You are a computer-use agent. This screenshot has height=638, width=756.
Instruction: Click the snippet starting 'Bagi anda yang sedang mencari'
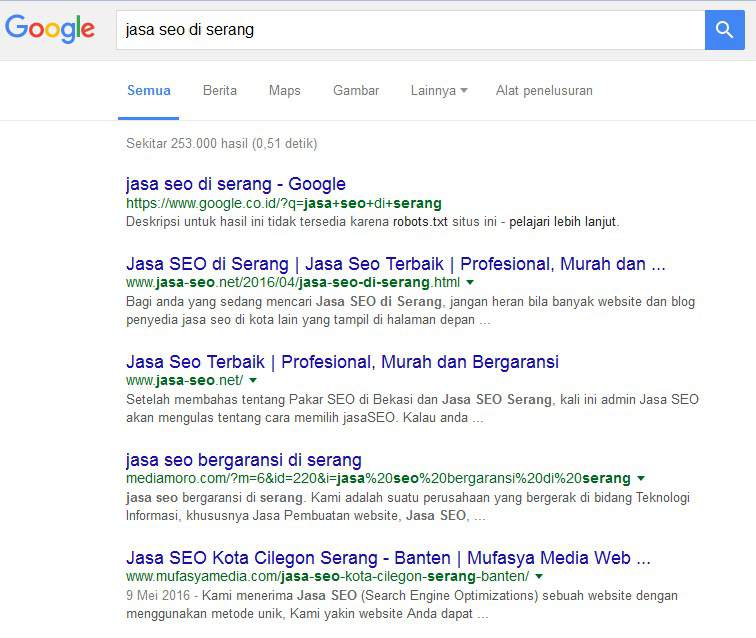410,311
